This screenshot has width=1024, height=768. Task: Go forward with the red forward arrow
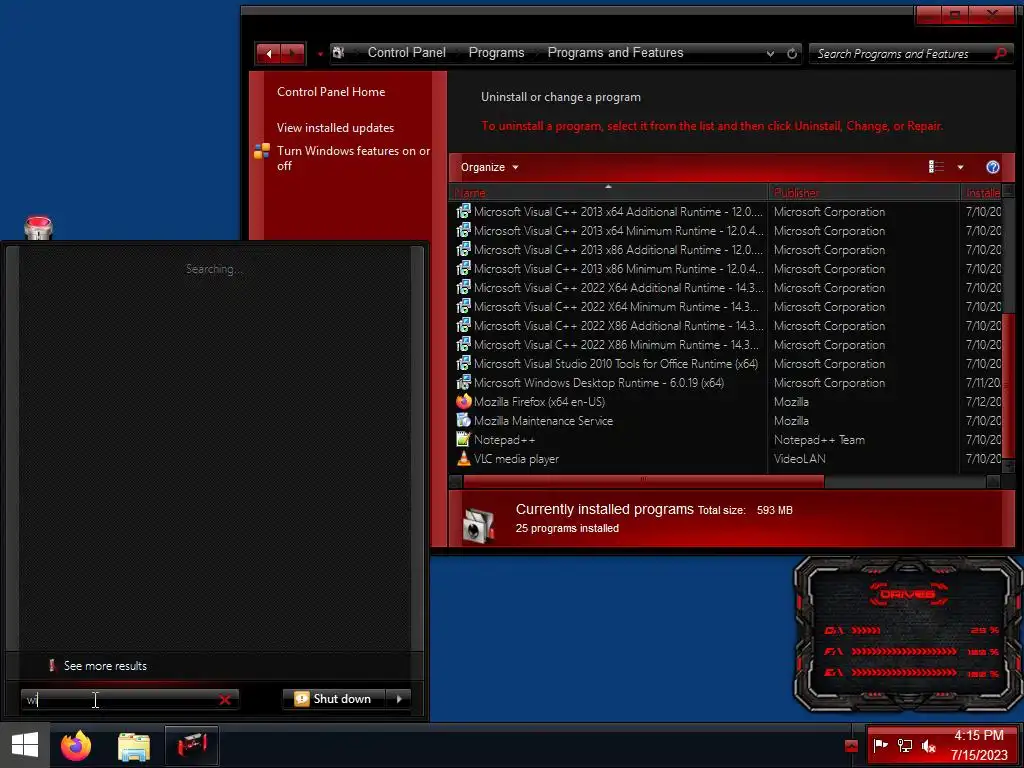click(x=293, y=54)
